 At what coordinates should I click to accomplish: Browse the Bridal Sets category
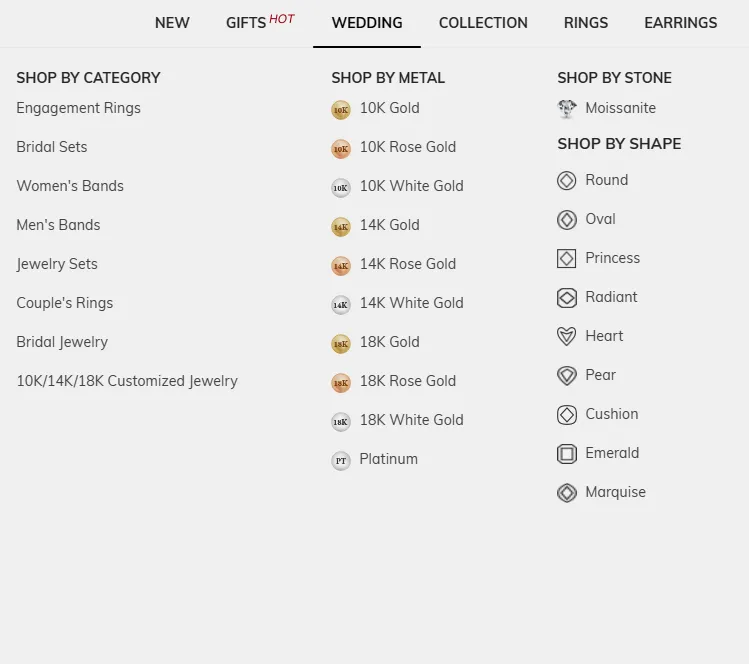52,147
